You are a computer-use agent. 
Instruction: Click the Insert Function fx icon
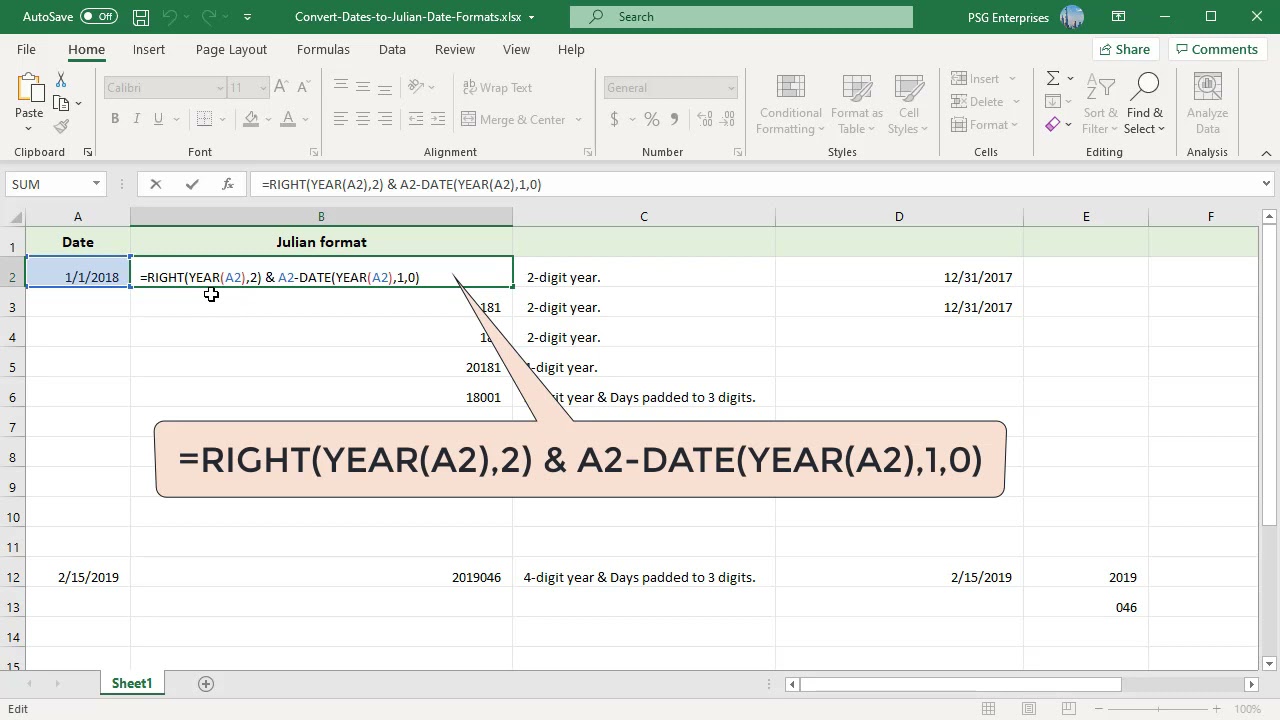228,184
